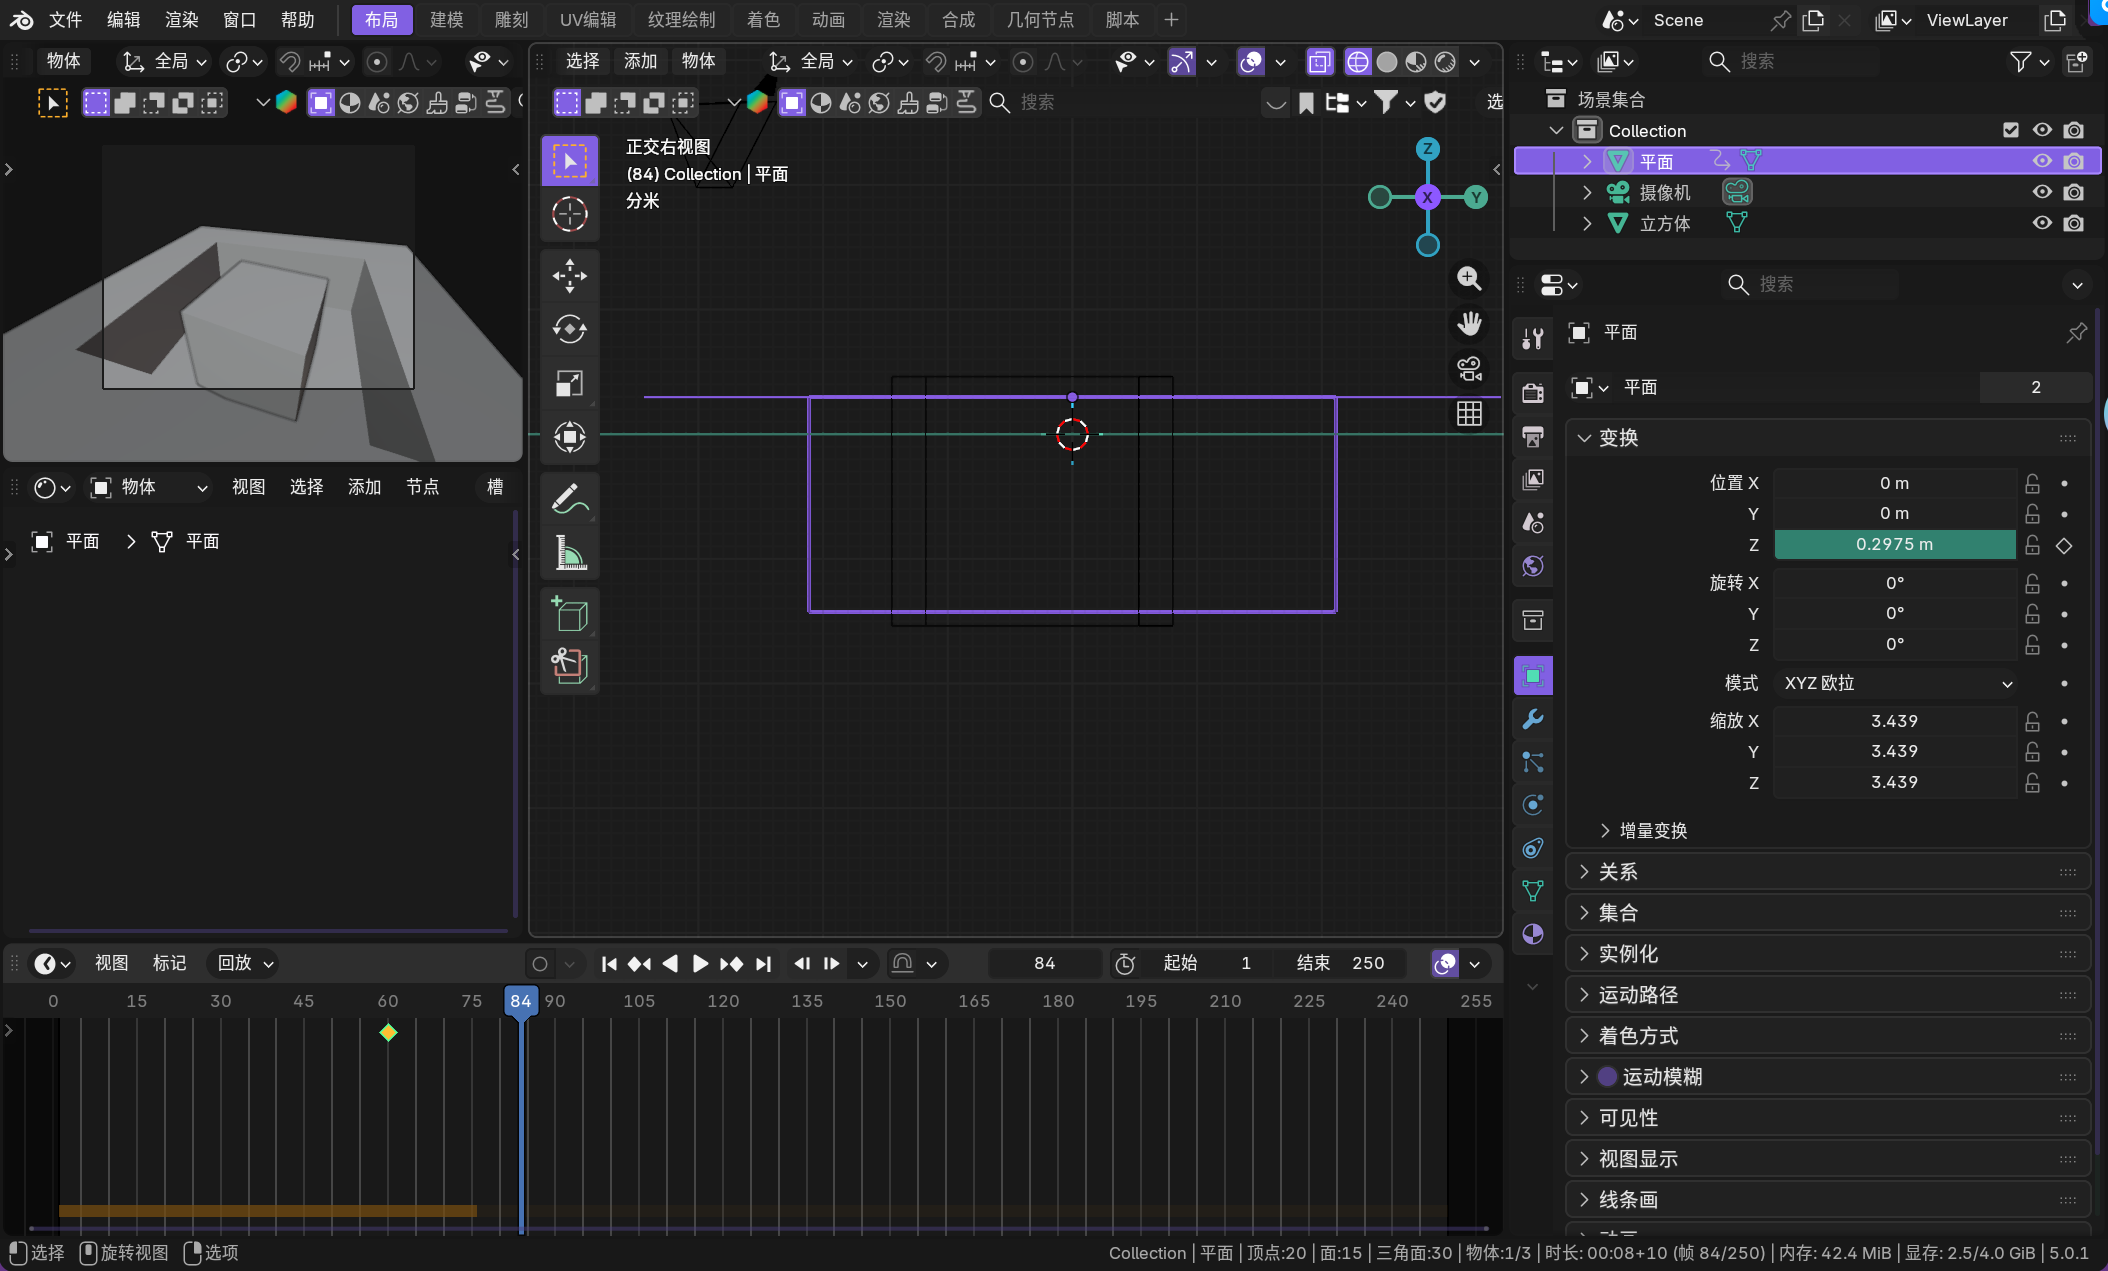This screenshot has width=2108, height=1271.
Task: Open the Modifiers wrench properties tab
Action: pyautogui.click(x=1533, y=719)
